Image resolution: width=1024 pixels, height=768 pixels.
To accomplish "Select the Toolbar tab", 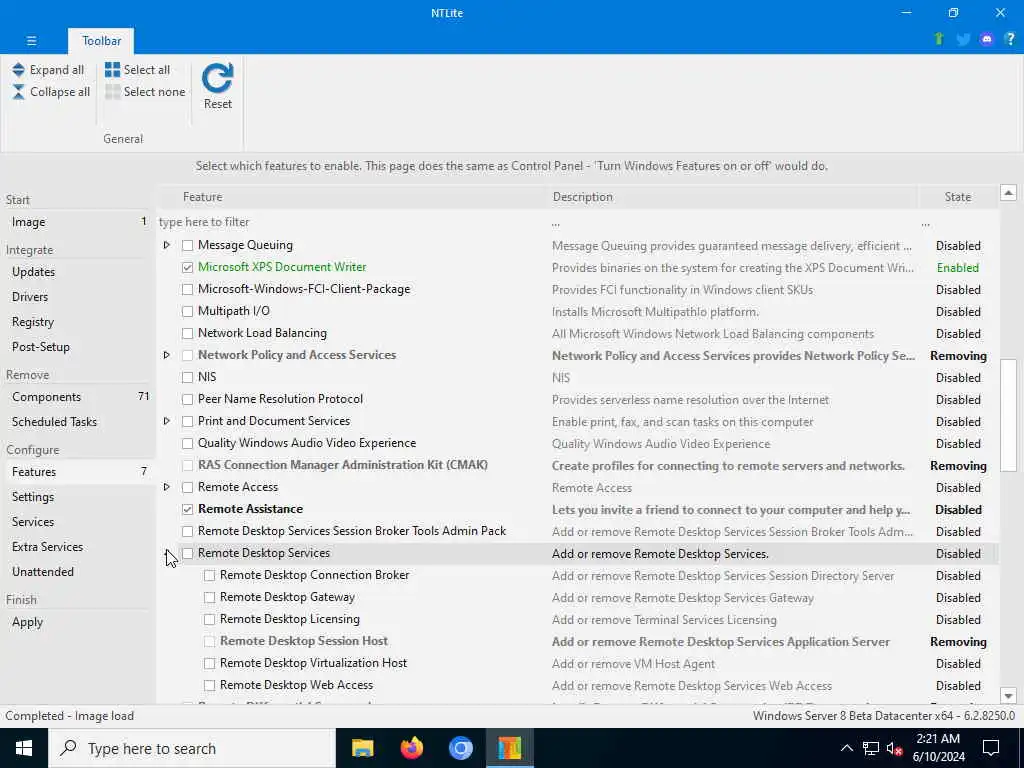I will [101, 41].
